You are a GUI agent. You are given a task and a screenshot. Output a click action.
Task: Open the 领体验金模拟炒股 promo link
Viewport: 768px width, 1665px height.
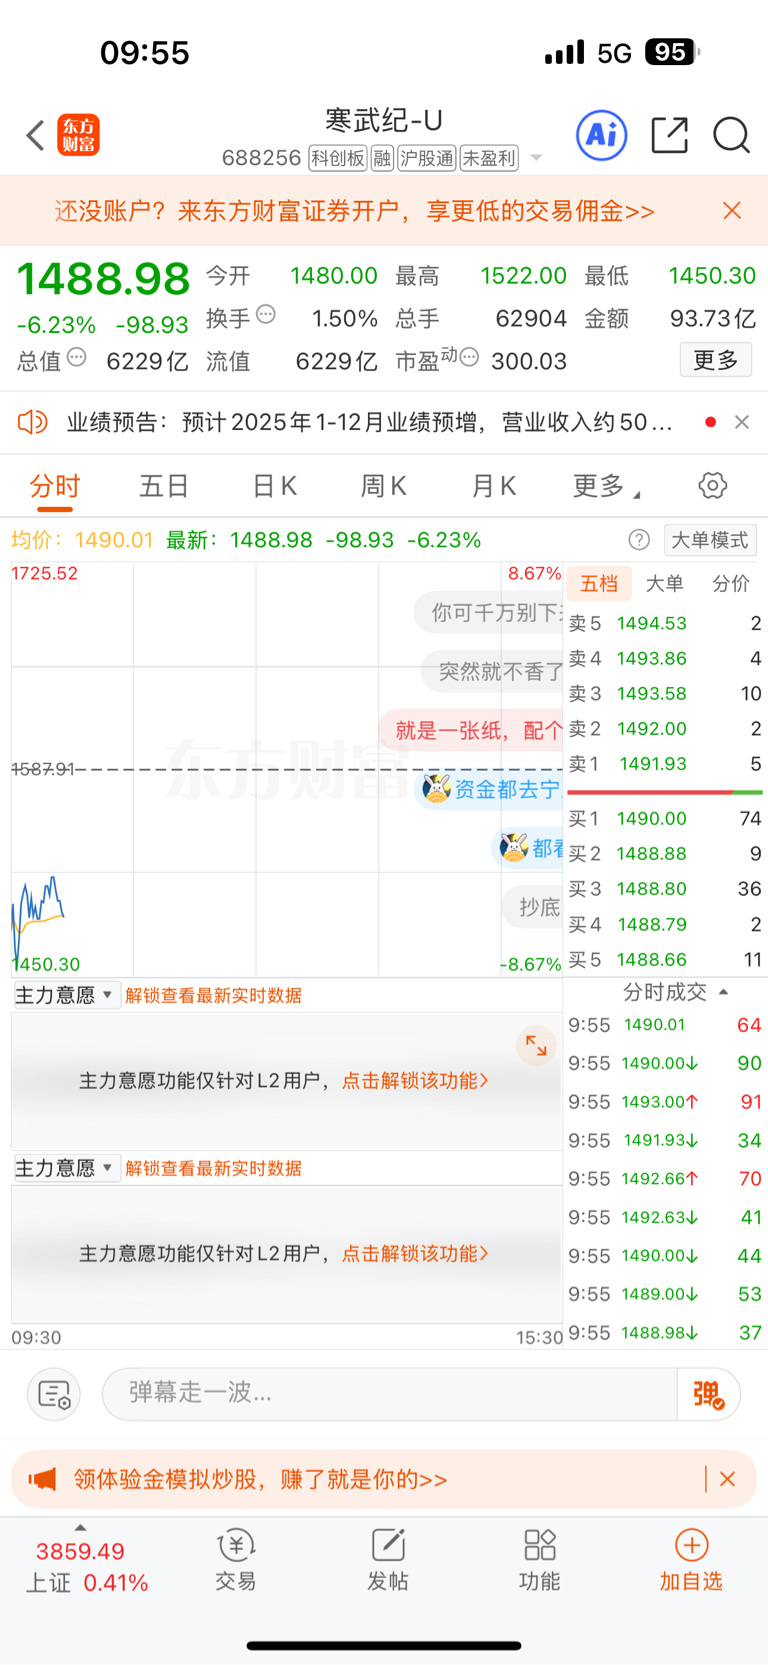(x=260, y=1479)
